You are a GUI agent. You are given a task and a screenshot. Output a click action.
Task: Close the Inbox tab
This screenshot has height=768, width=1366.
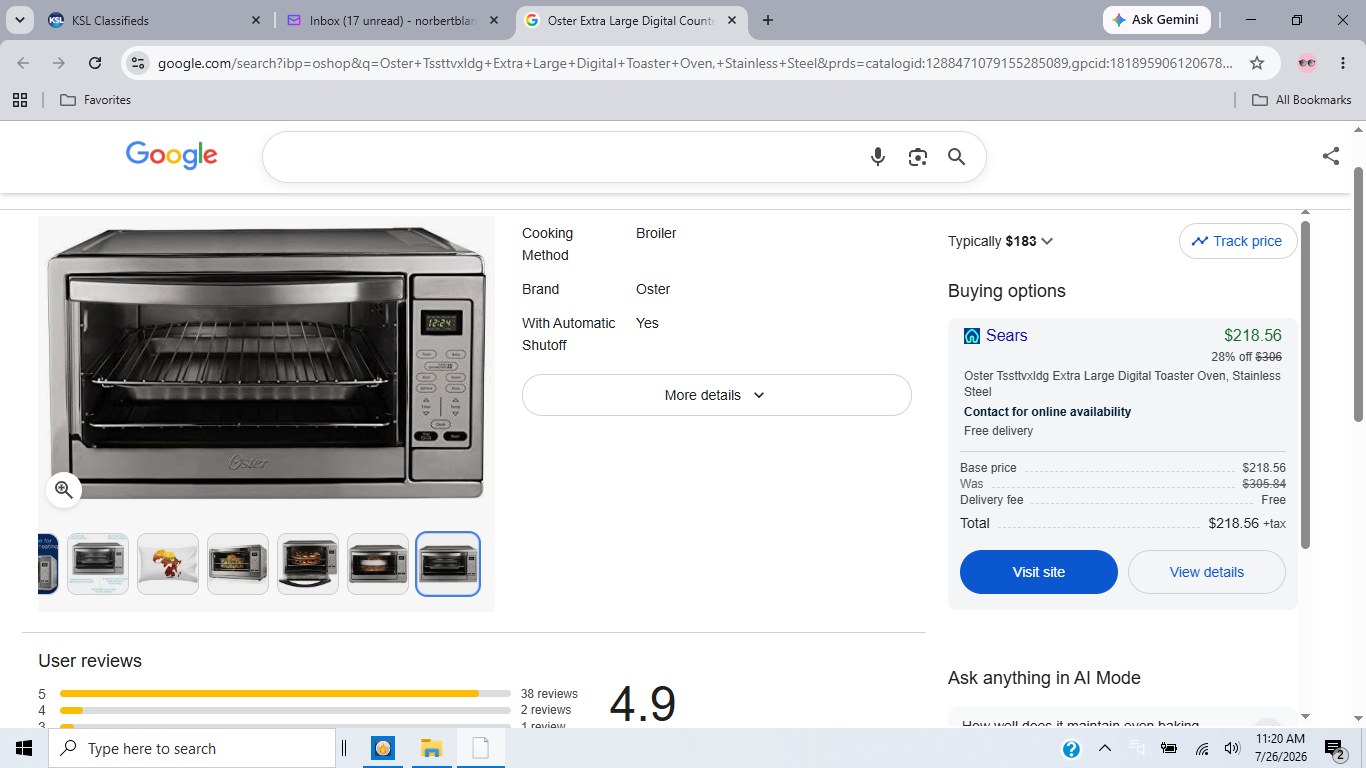[494, 20]
